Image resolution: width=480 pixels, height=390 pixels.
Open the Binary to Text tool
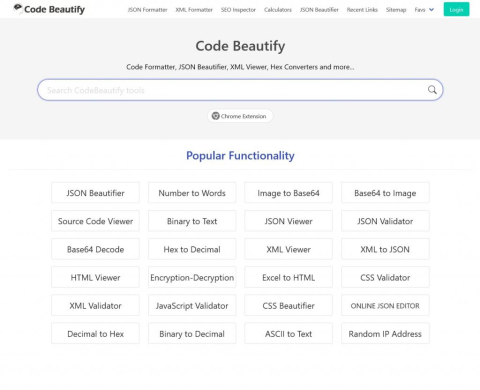click(192, 221)
